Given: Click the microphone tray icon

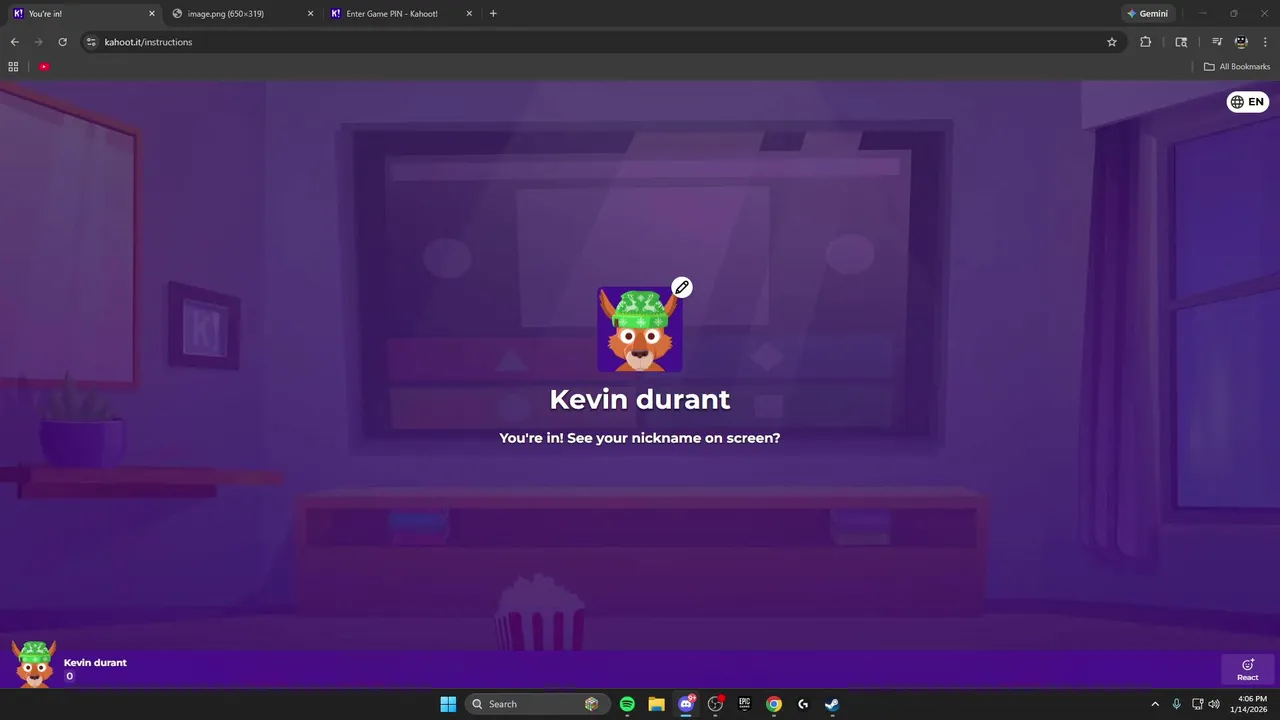Looking at the screenshot, I should click(x=1177, y=704).
